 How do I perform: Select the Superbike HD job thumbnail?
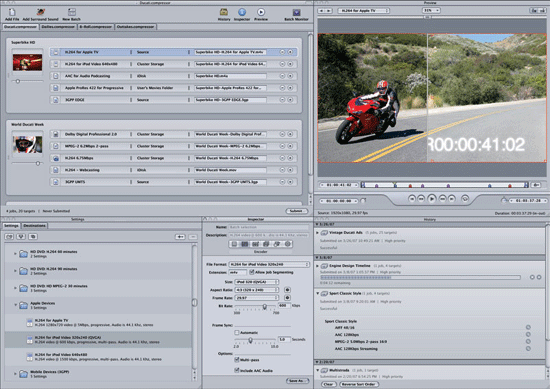pos(27,62)
